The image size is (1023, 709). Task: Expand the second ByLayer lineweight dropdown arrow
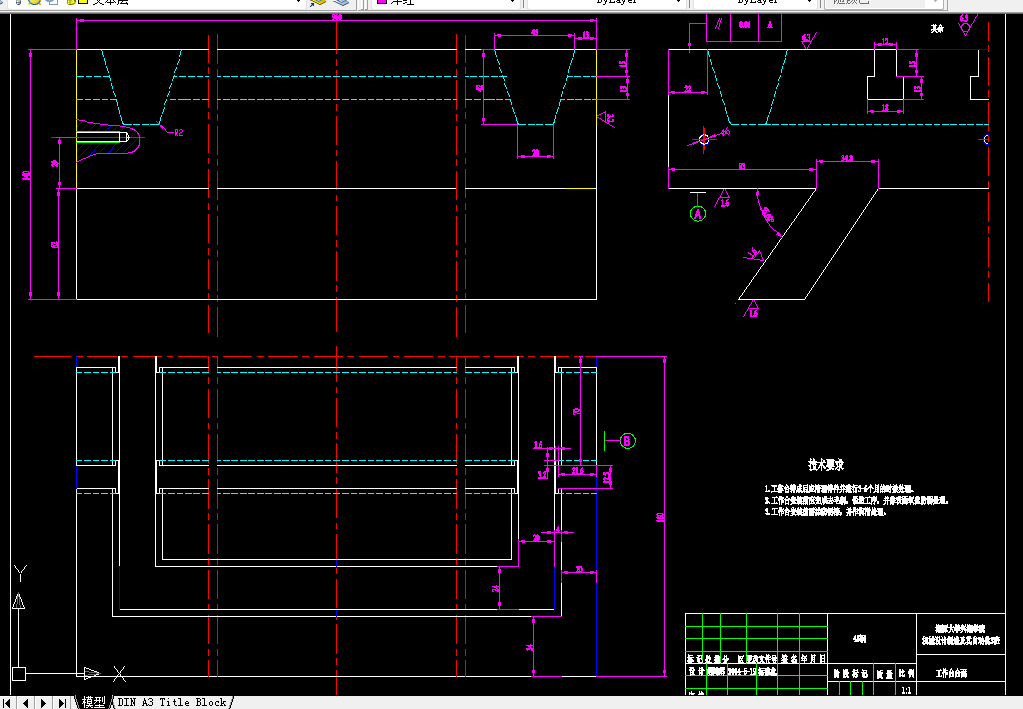[x=810, y=3]
